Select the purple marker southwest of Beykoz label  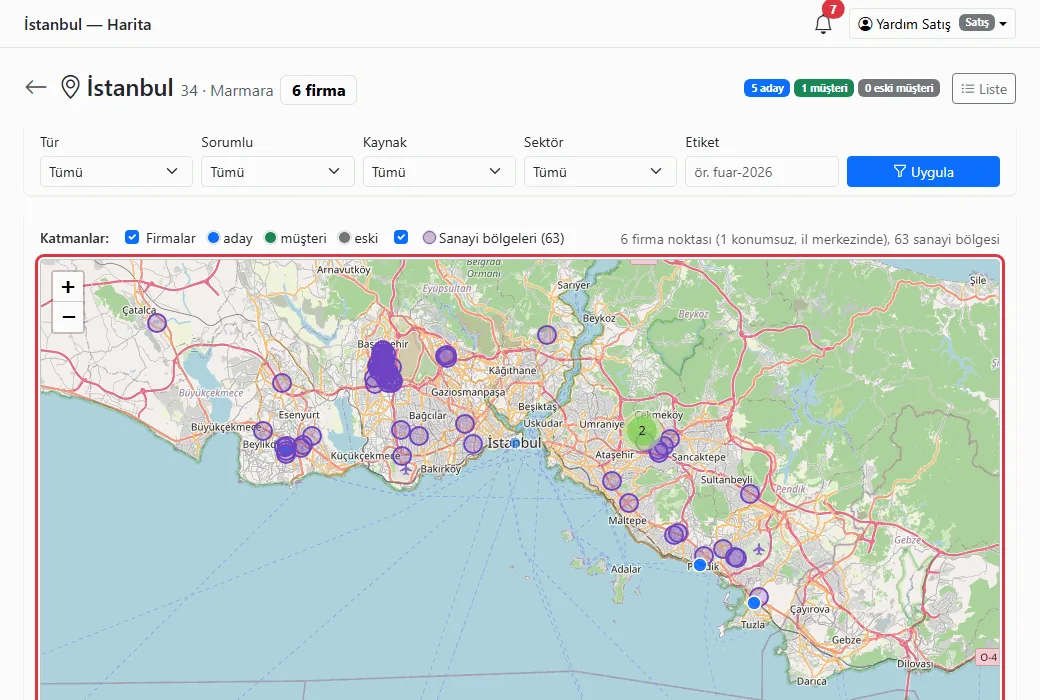pyautogui.click(x=547, y=335)
